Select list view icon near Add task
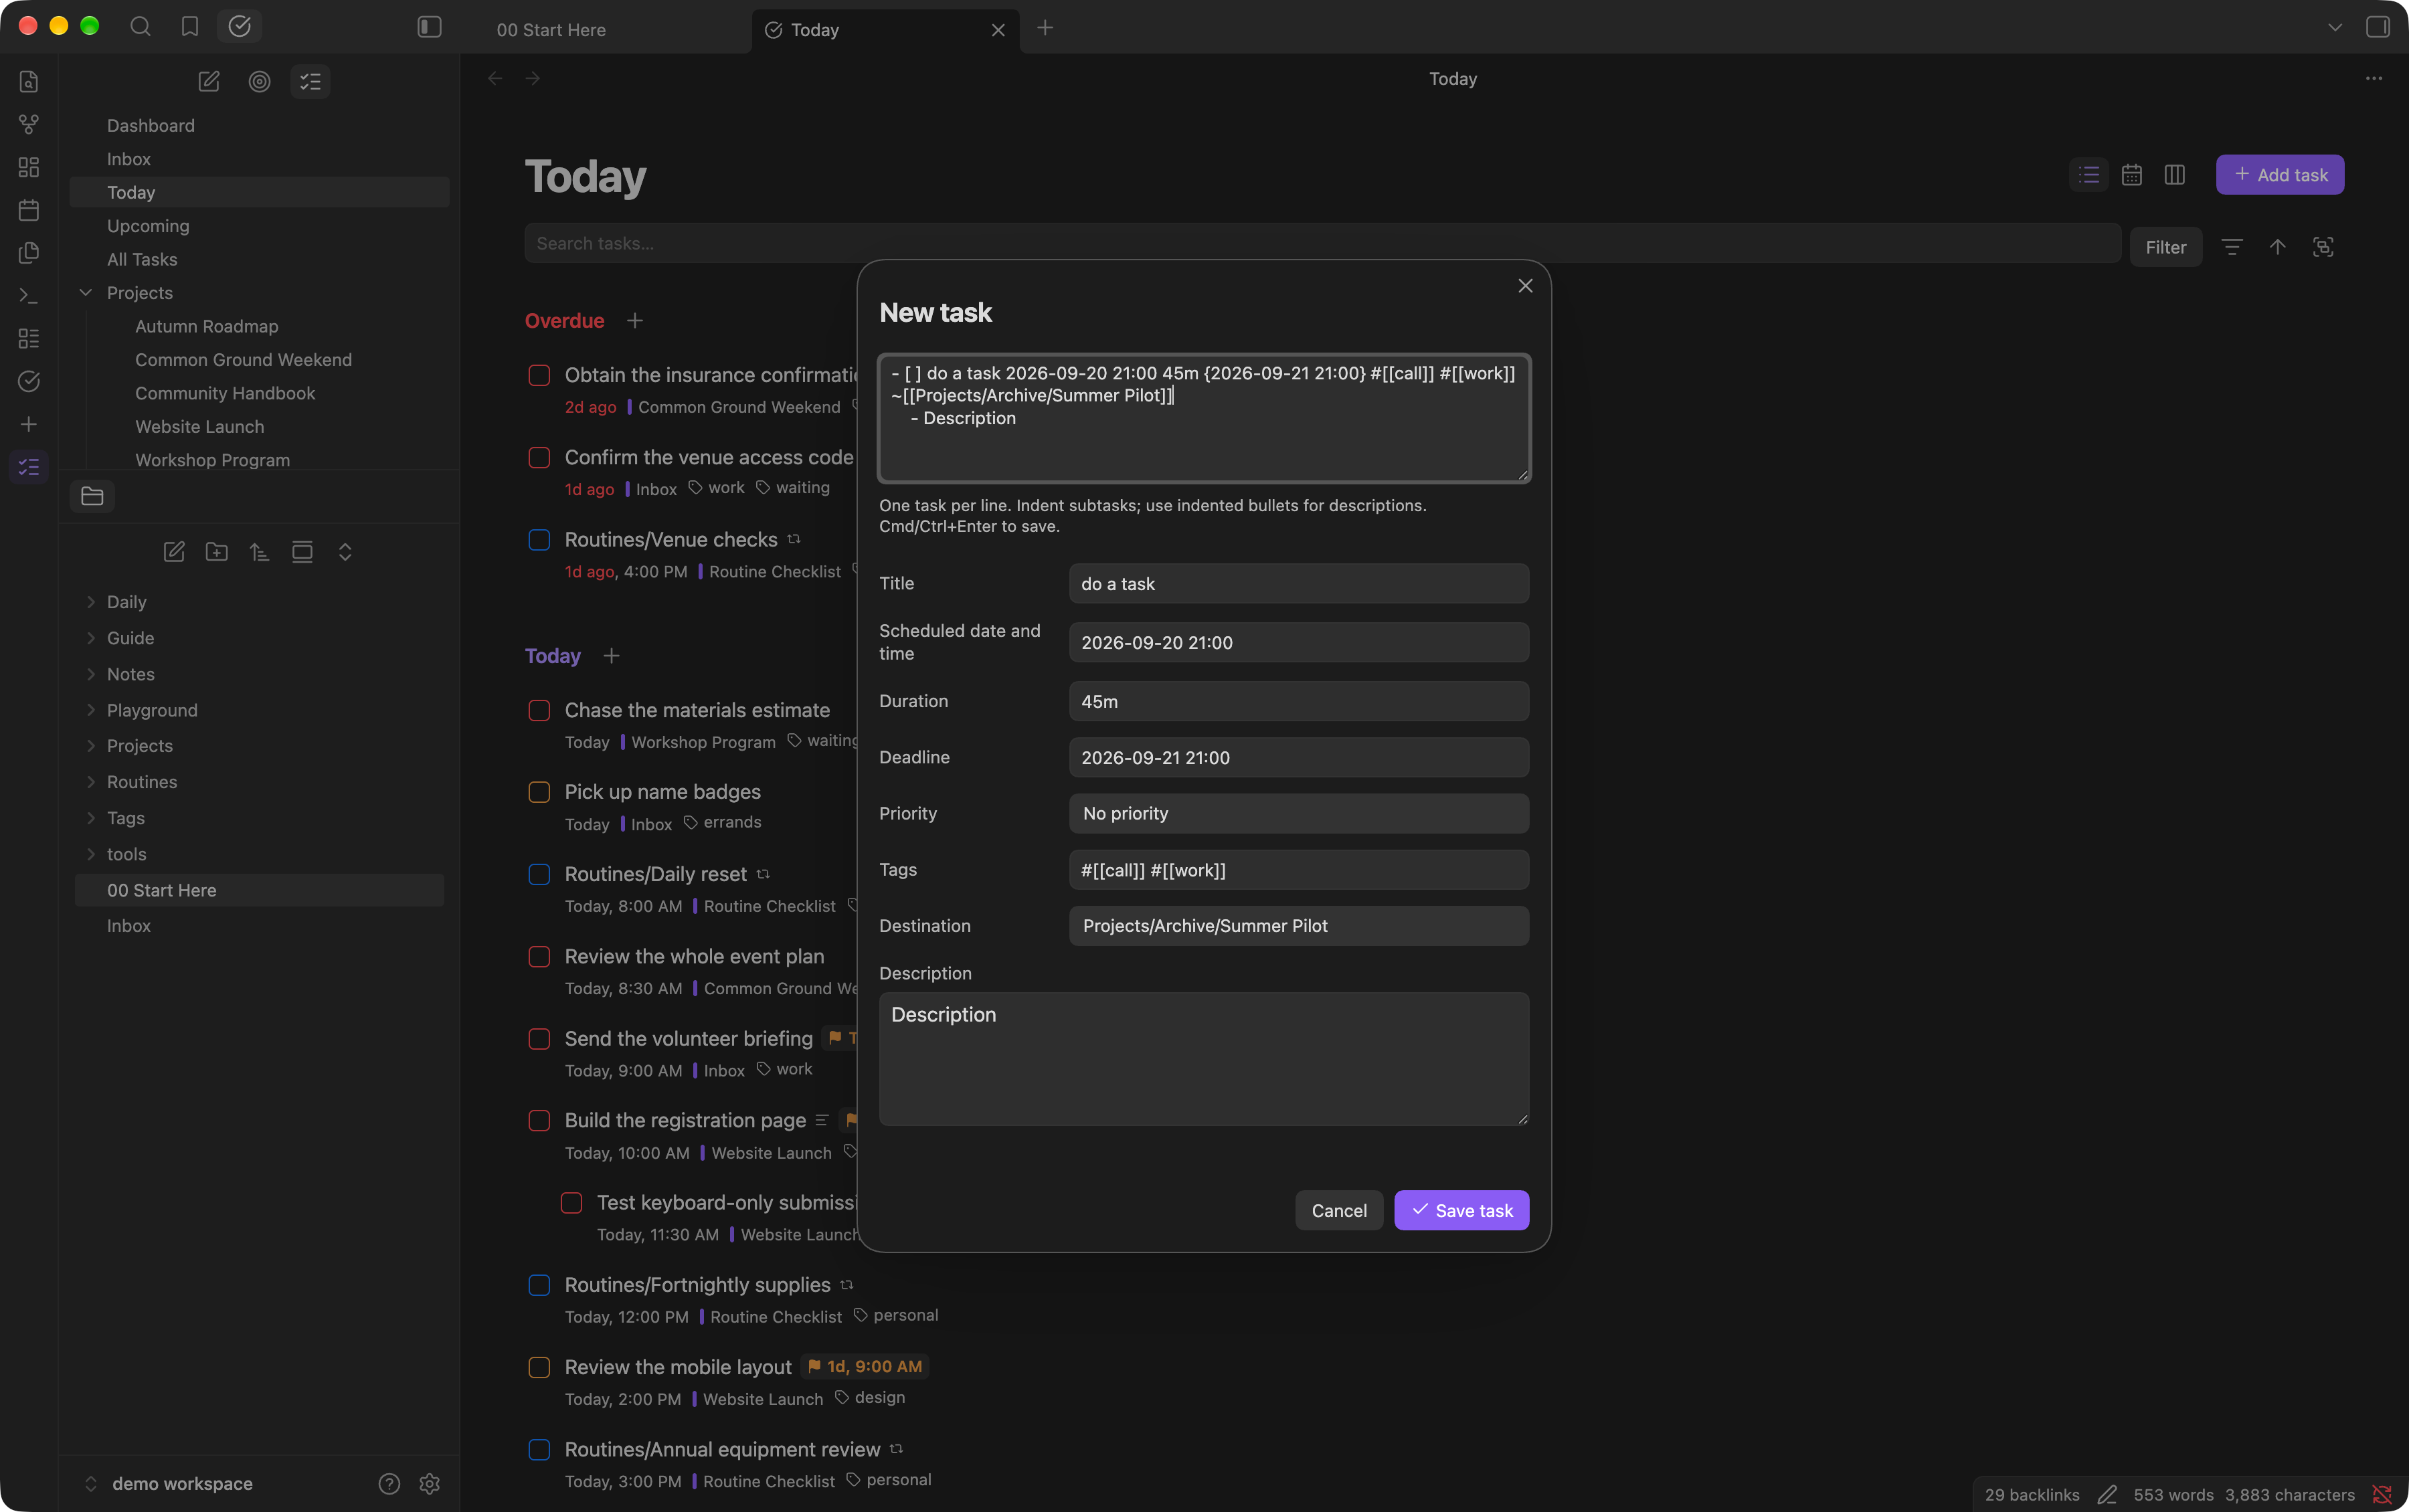 tap(2089, 175)
